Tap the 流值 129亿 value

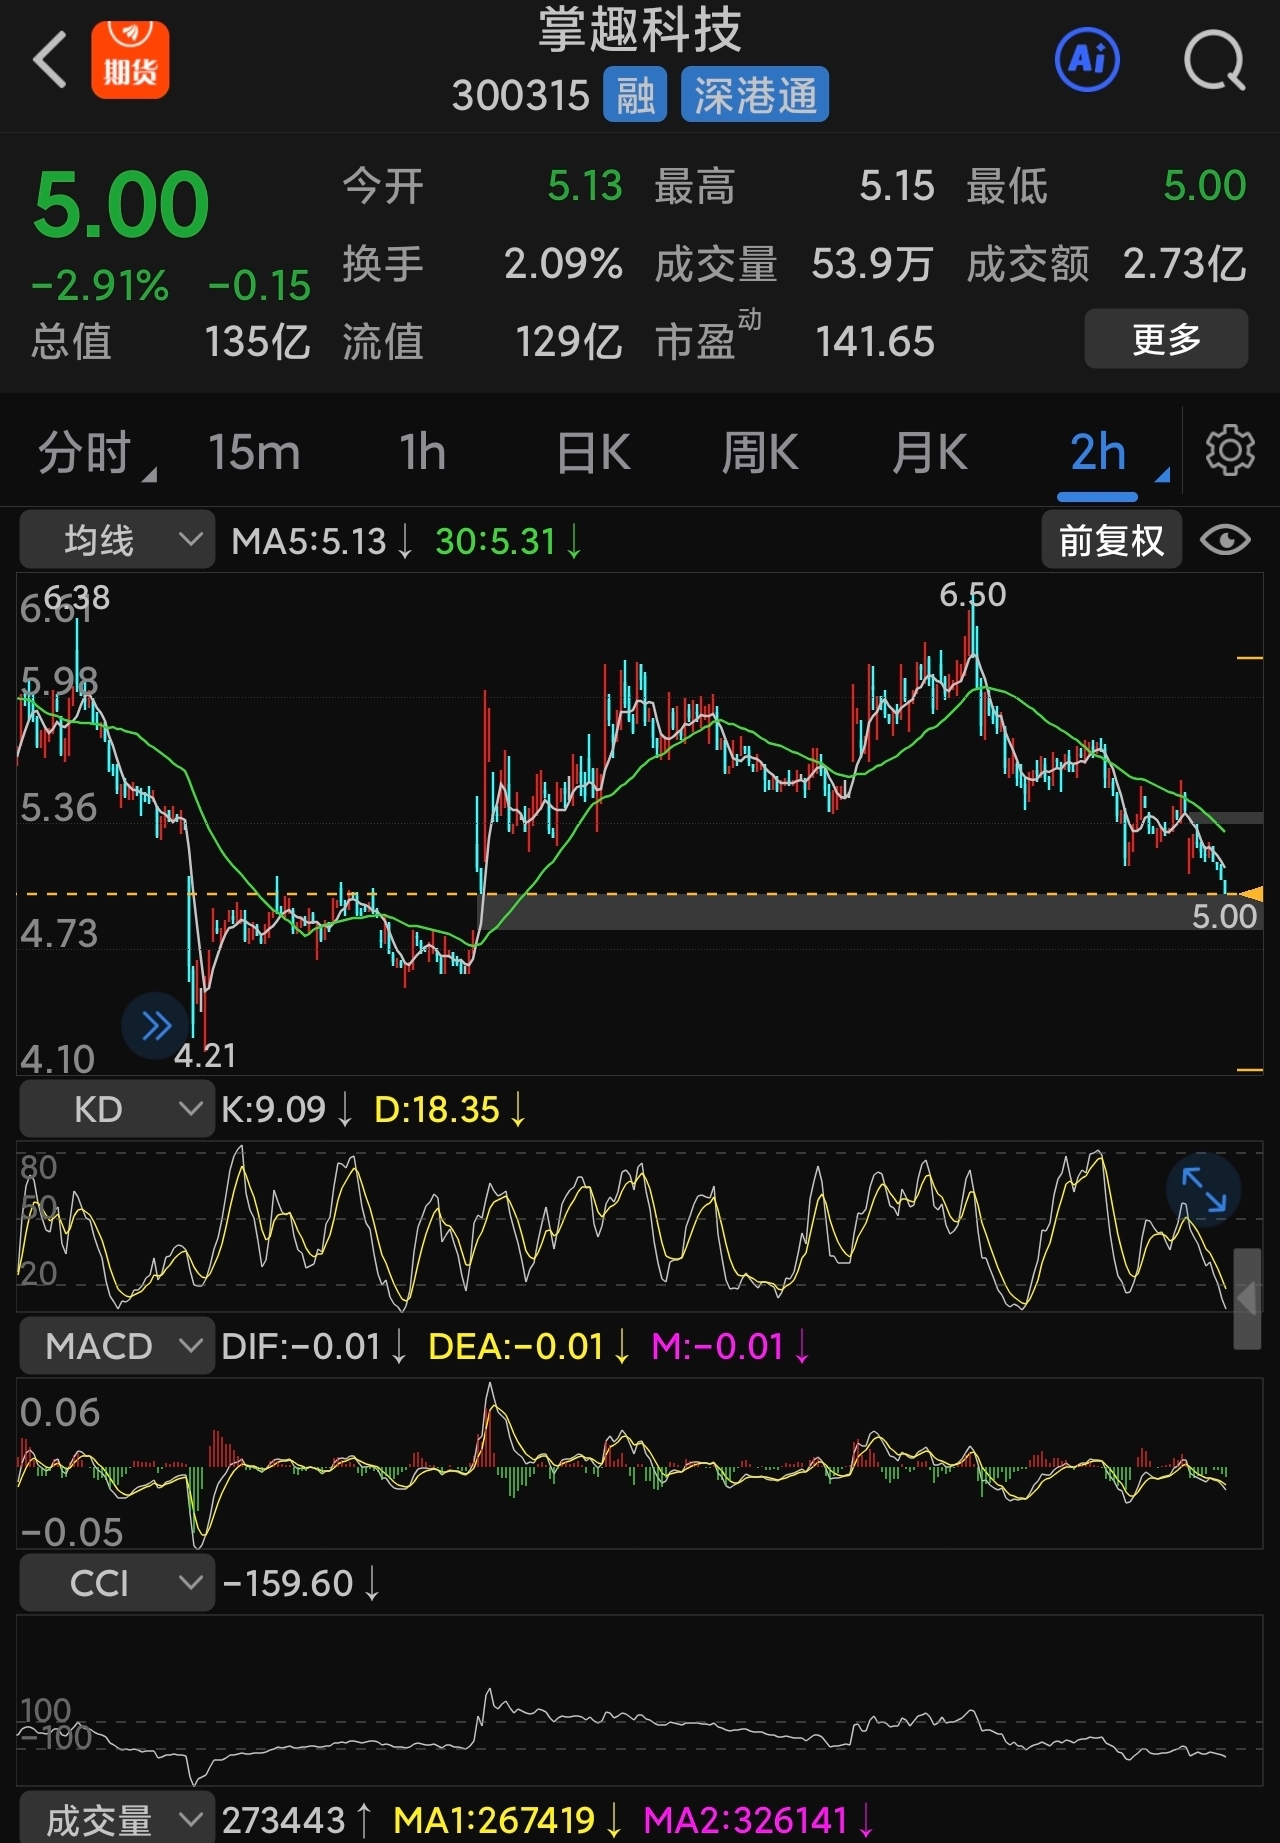[569, 342]
